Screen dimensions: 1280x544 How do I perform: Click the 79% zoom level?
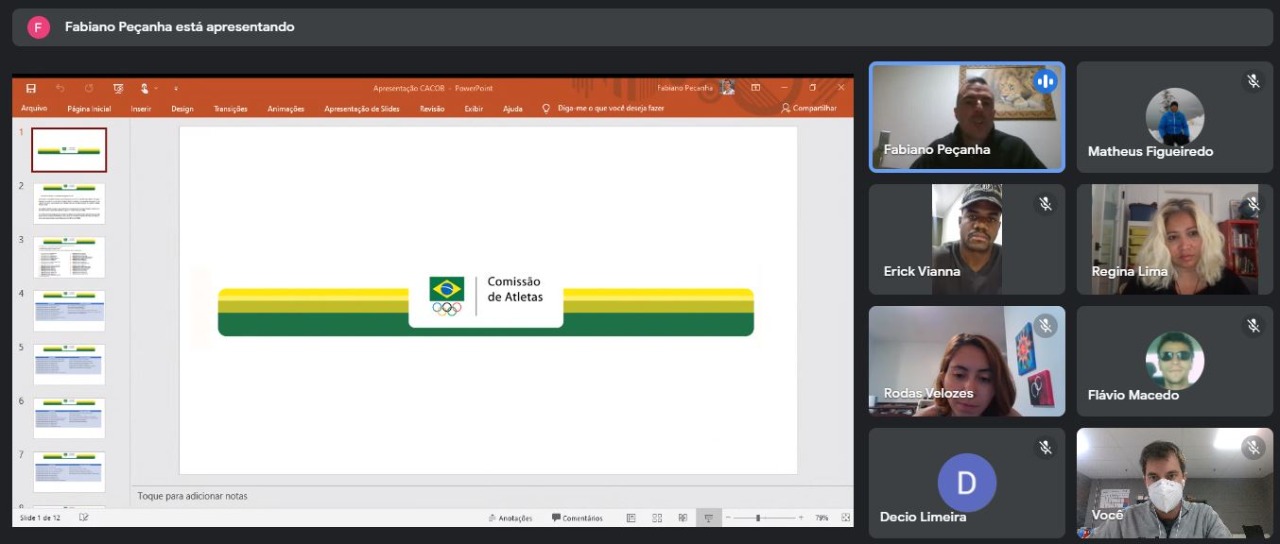822,518
